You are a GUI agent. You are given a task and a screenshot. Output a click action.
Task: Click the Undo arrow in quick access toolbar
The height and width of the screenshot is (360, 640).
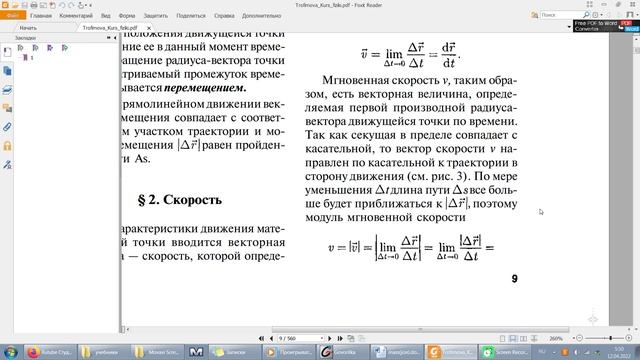coord(62,5)
